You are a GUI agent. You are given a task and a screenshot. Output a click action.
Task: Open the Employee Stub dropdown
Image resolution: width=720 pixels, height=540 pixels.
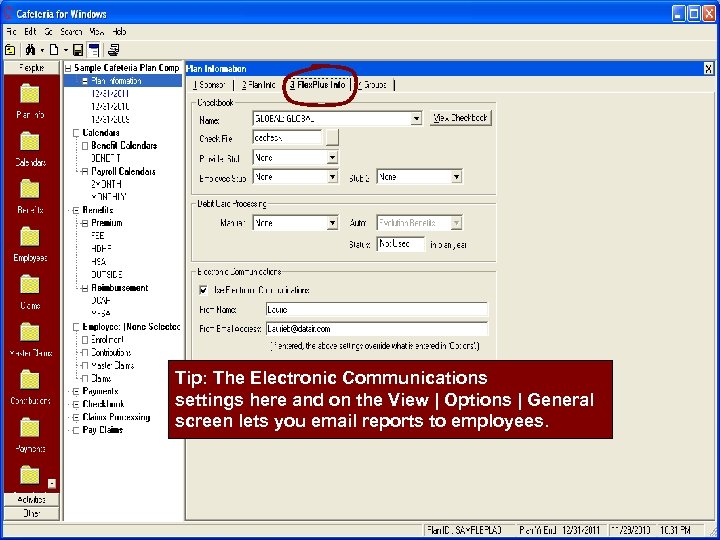(332, 177)
